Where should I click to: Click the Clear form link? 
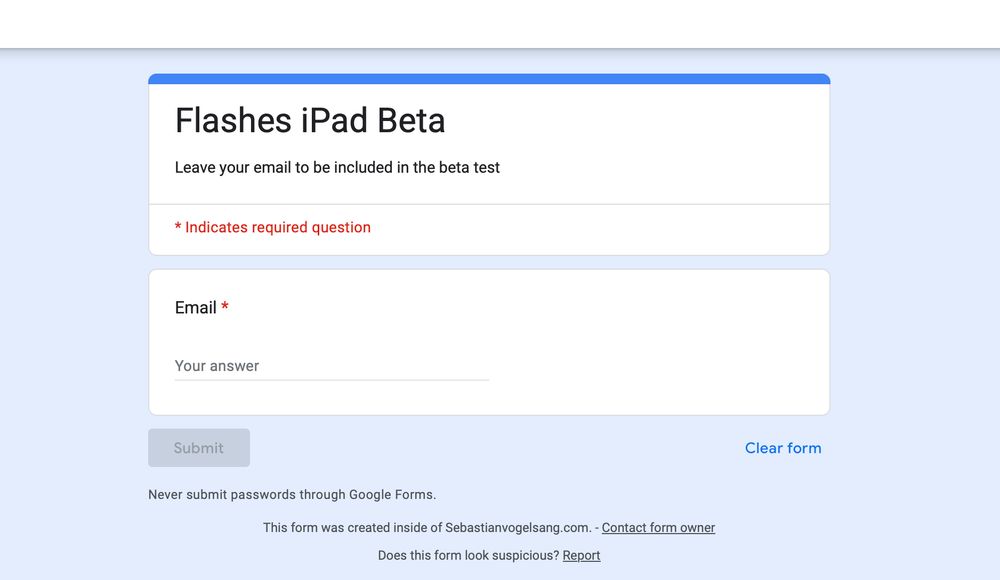coord(783,448)
